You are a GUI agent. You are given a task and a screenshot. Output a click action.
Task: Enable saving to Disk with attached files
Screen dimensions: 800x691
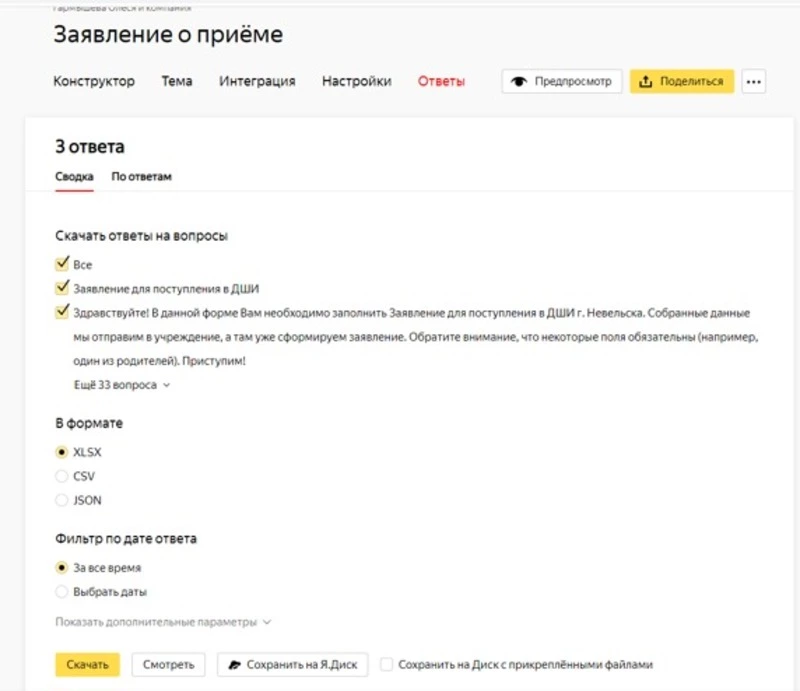point(386,664)
